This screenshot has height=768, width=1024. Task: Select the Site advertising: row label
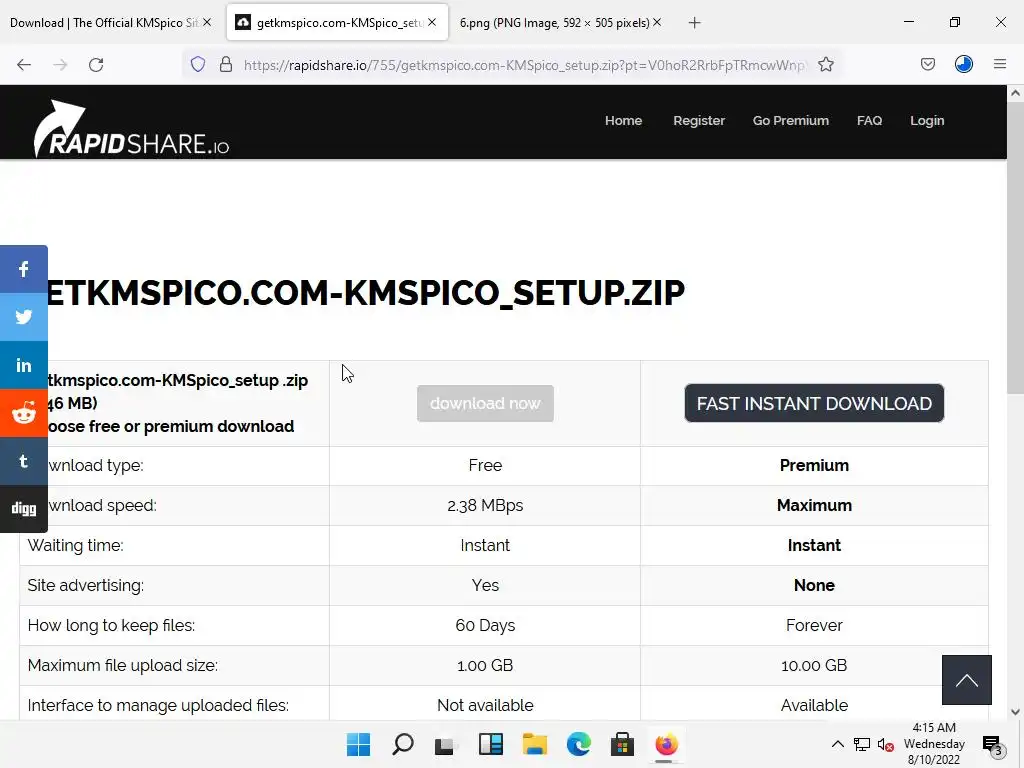pos(86,586)
